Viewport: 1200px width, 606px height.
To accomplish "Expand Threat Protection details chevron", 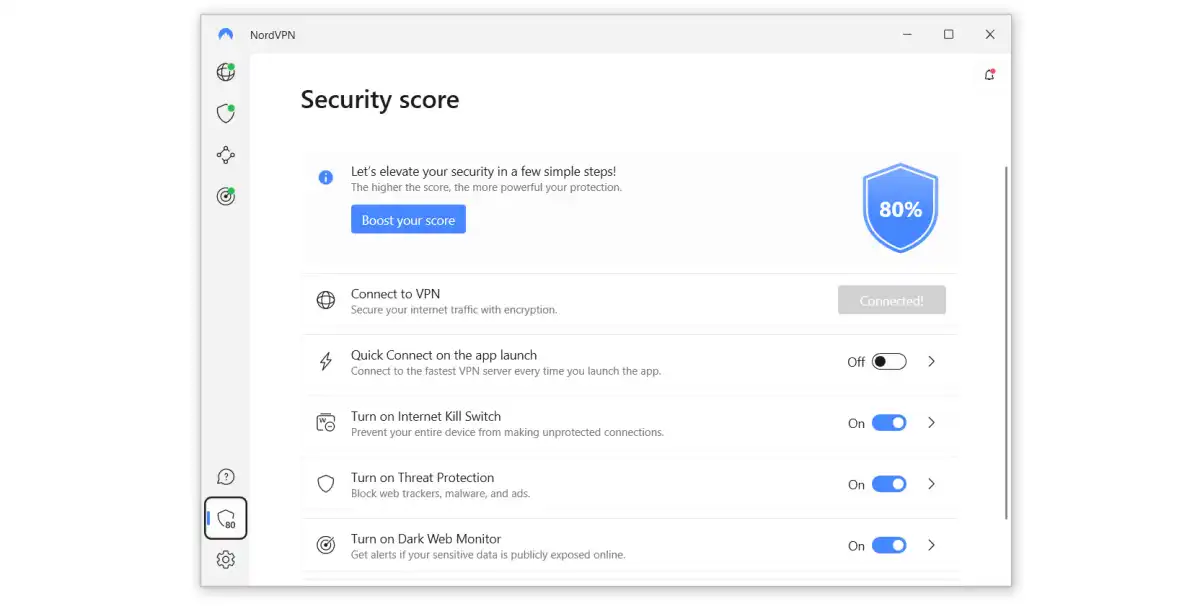I will tap(931, 484).
